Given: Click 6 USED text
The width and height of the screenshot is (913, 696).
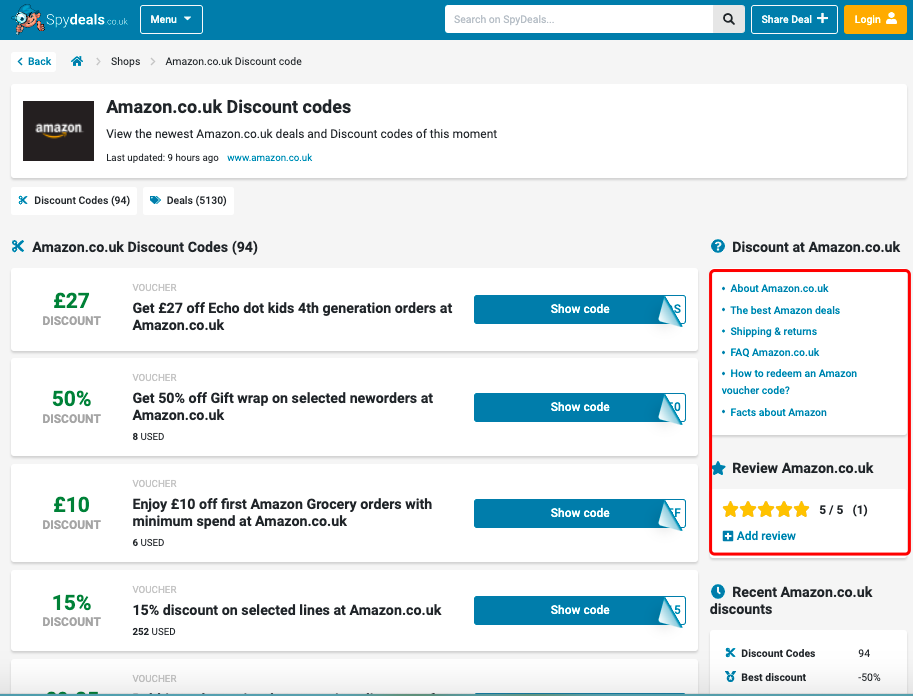Looking at the screenshot, I should click(148, 543).
